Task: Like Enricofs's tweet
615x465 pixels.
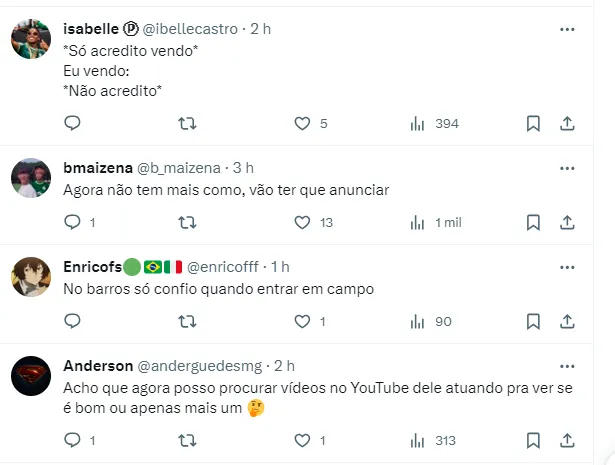Action: click(x=303, y=321)
